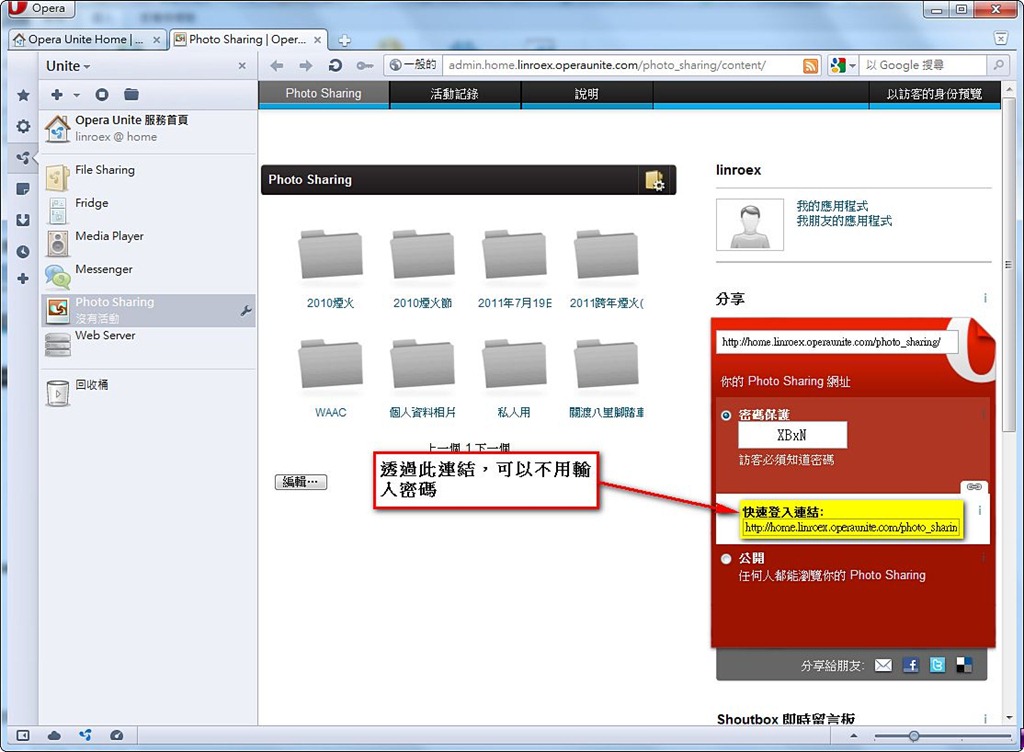Share to Delicious
The width and height of the screenshot is (1024, 752).
tap(964, 665)
